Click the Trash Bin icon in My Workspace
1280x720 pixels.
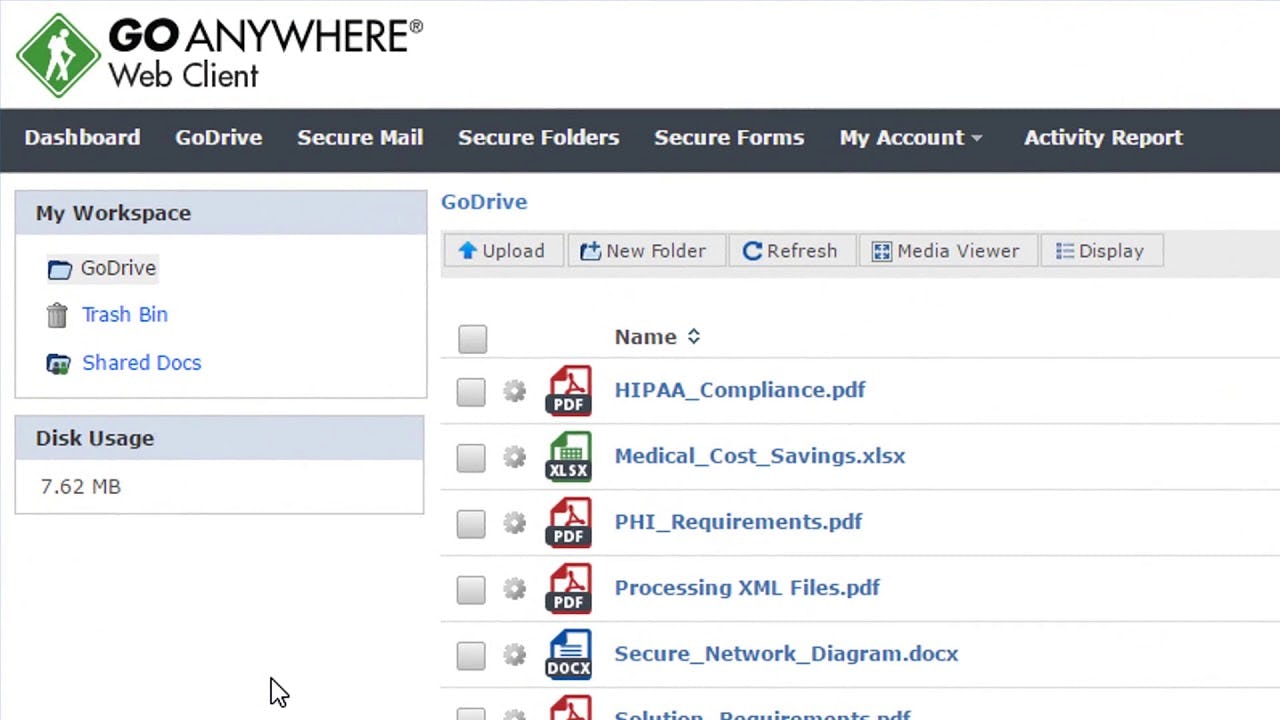coord(57,314)
